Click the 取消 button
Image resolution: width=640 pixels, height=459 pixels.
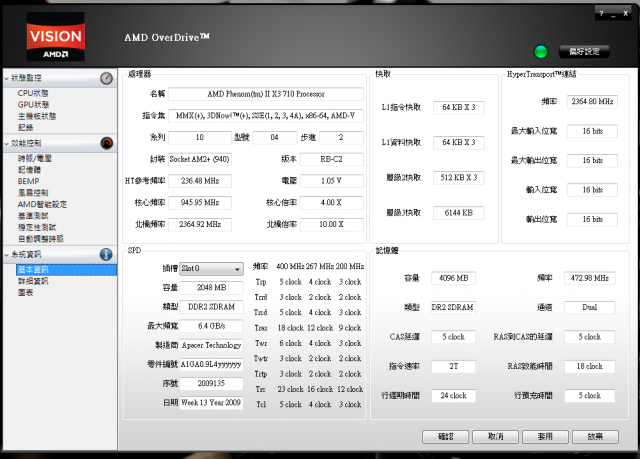click(x=496, y=437)
